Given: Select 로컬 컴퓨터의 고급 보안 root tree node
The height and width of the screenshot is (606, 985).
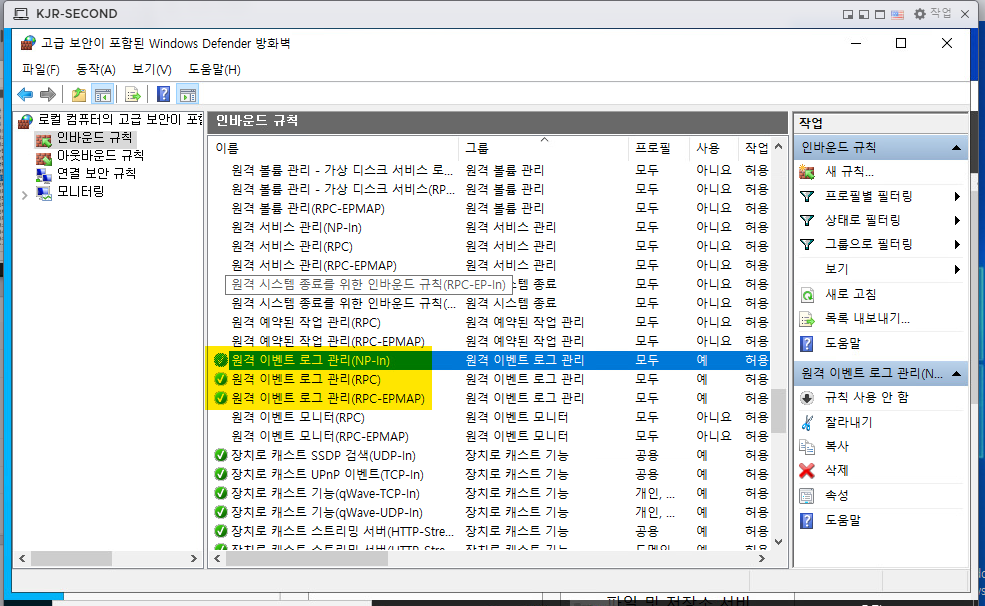Looking at the screenshot, I should 120,119.
